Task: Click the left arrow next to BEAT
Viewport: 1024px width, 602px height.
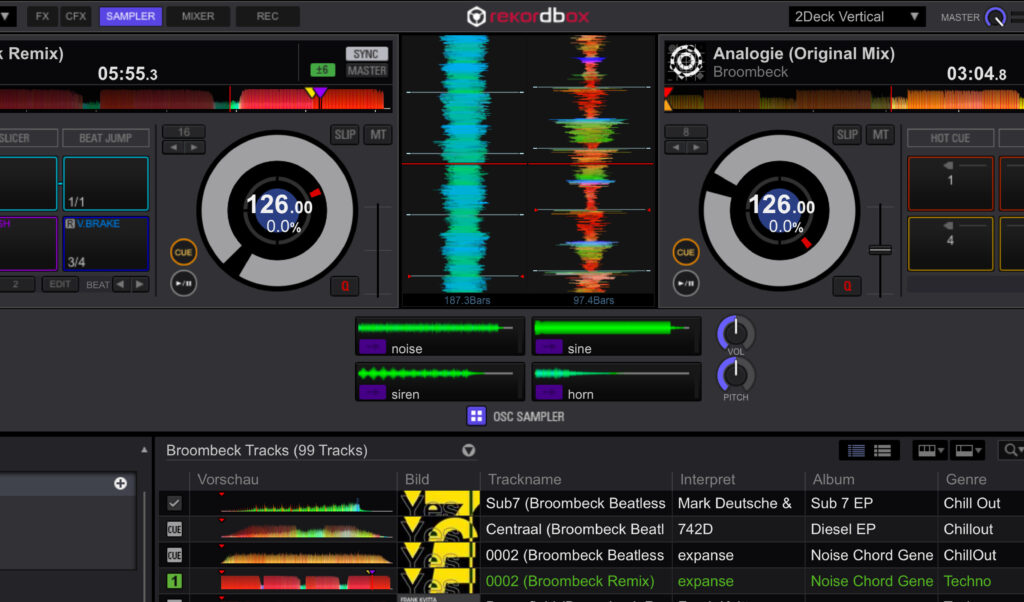Action: [x=120, y=284]
